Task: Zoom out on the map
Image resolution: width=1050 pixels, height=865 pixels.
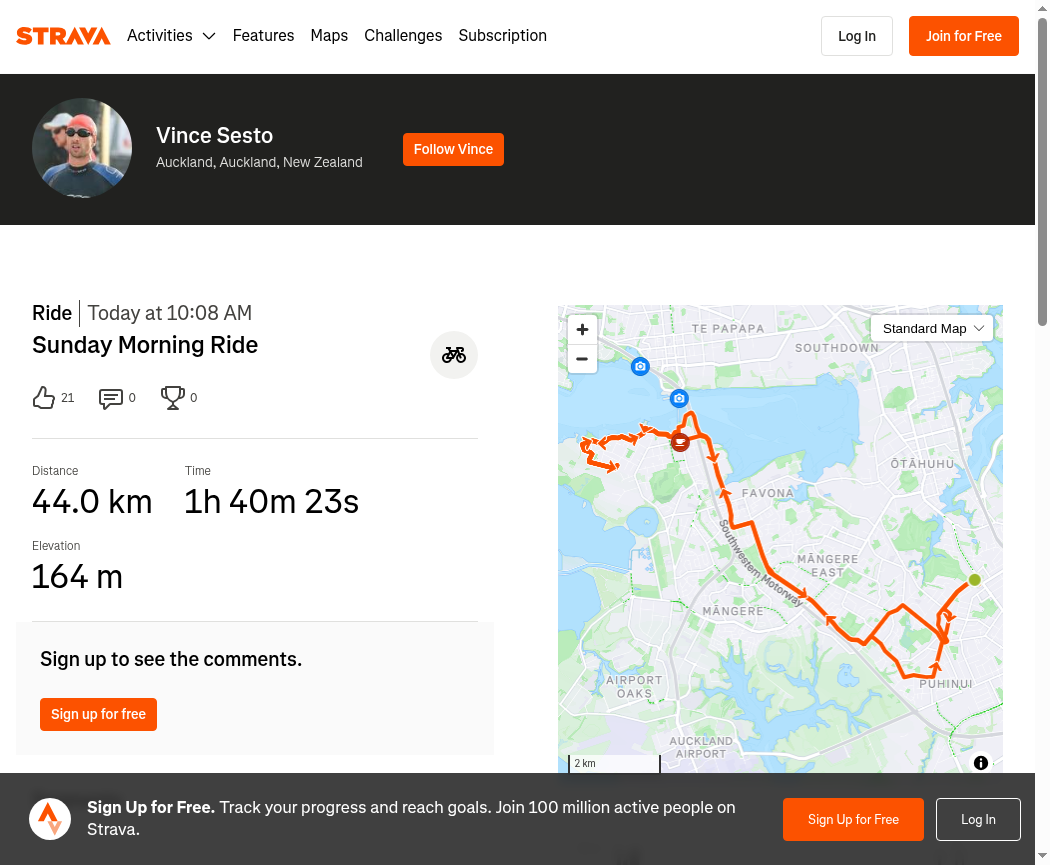Action: [582, 359]
